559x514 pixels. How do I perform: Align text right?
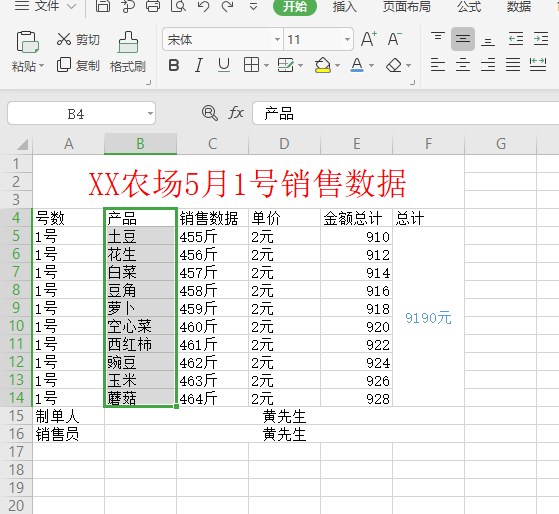(488, 65)
